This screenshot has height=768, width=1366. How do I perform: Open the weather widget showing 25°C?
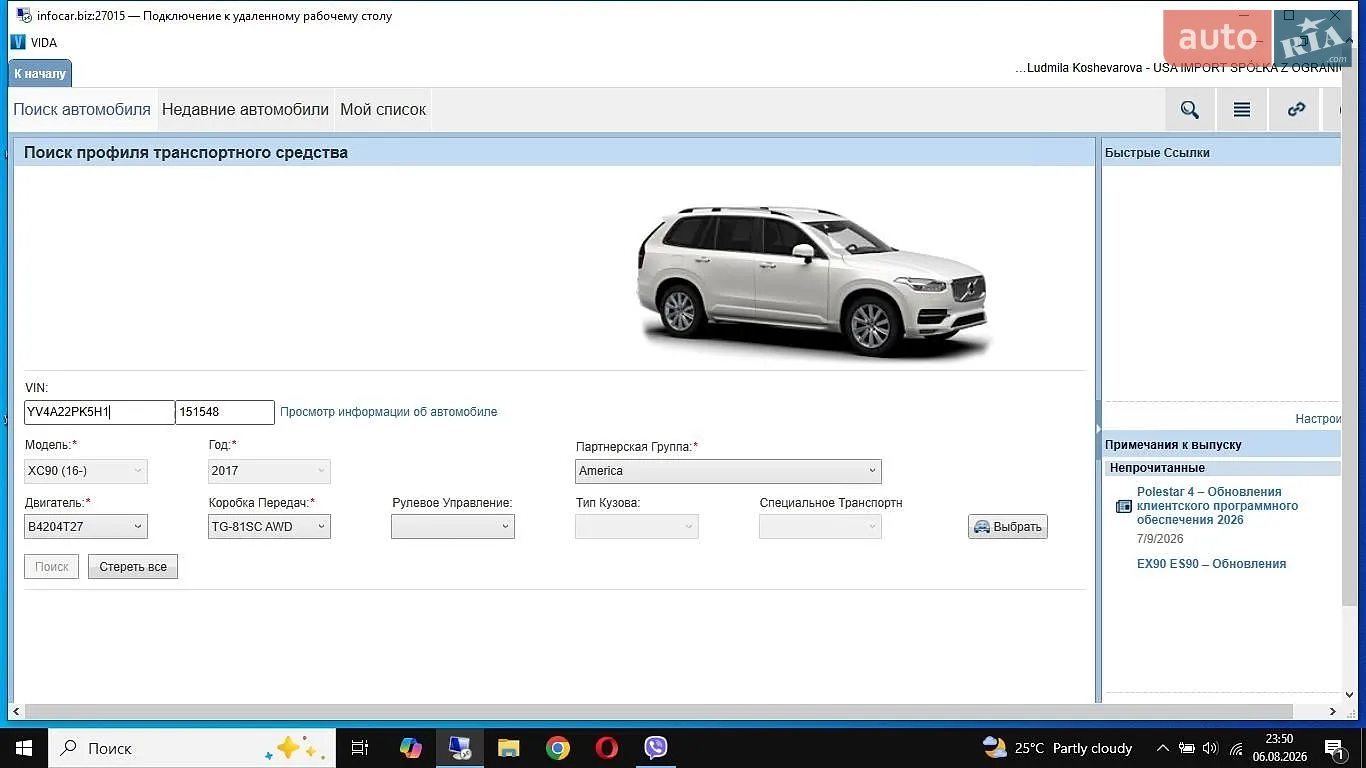coord(1057,748)
